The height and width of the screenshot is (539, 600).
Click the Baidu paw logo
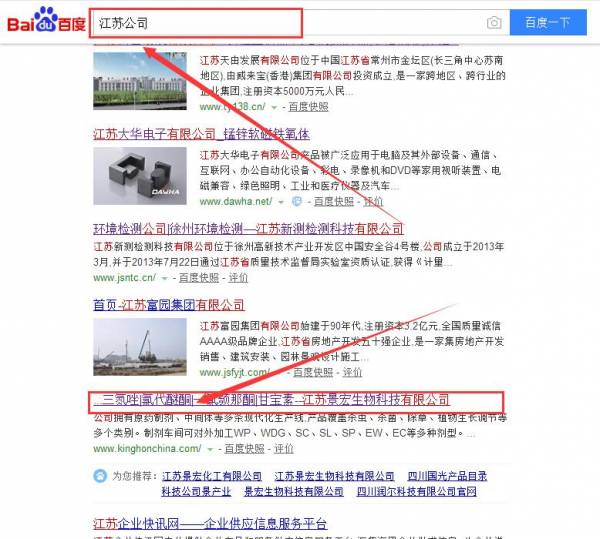coord(46,20)
